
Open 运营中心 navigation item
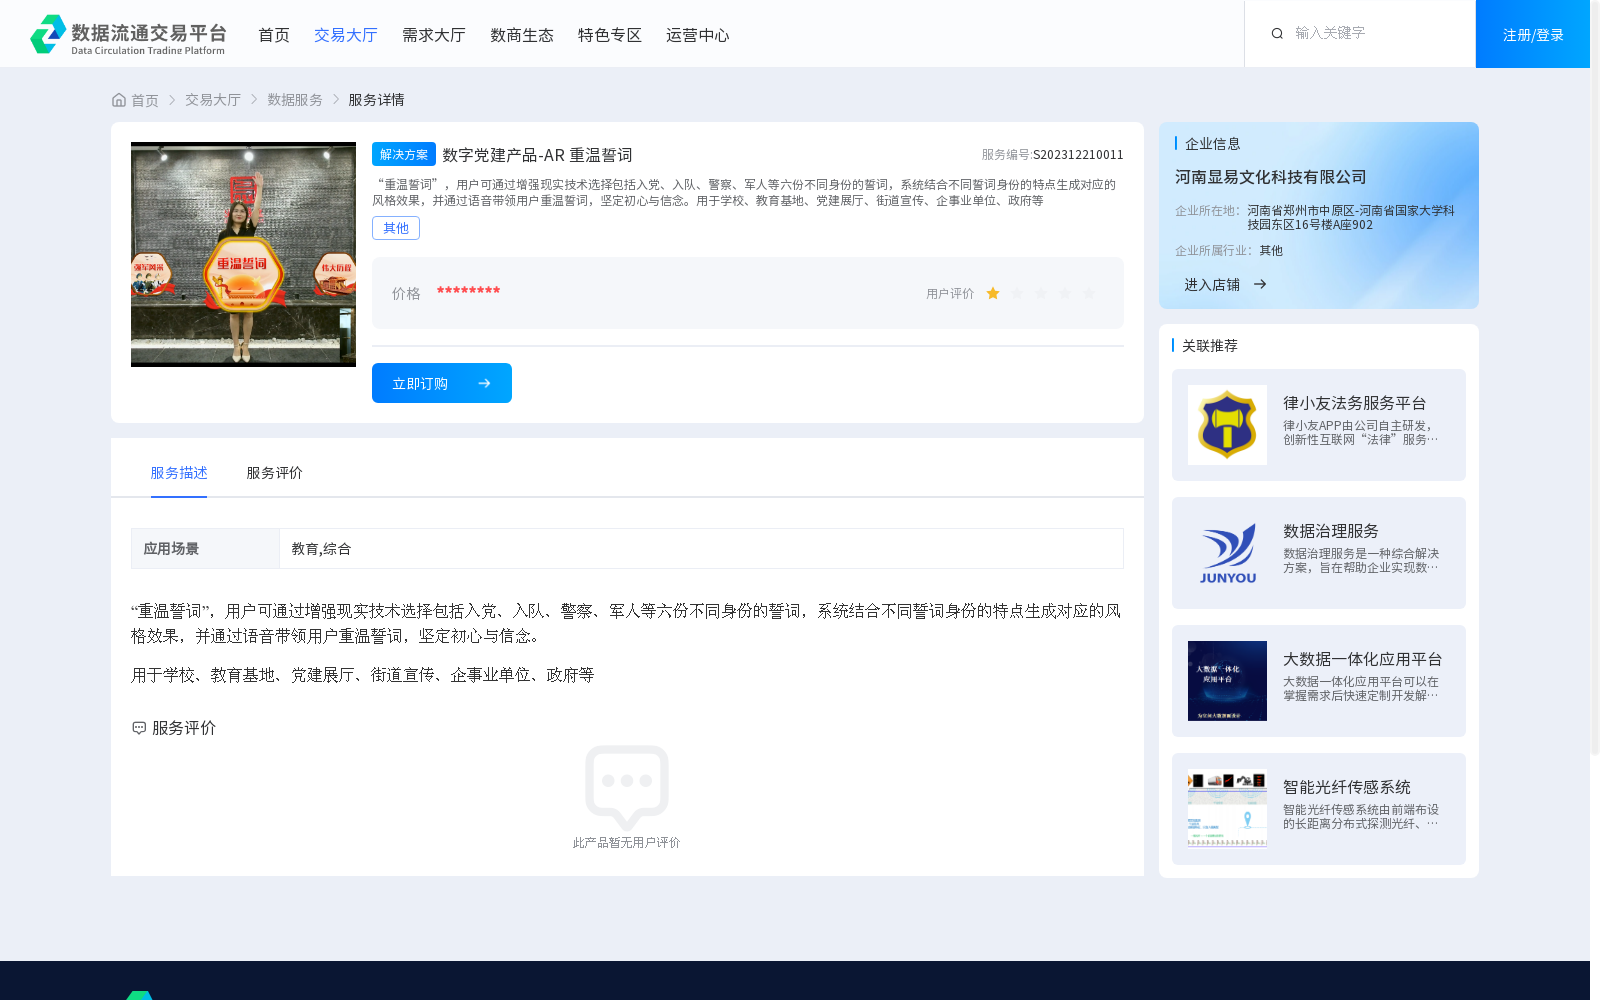point(698,35)
